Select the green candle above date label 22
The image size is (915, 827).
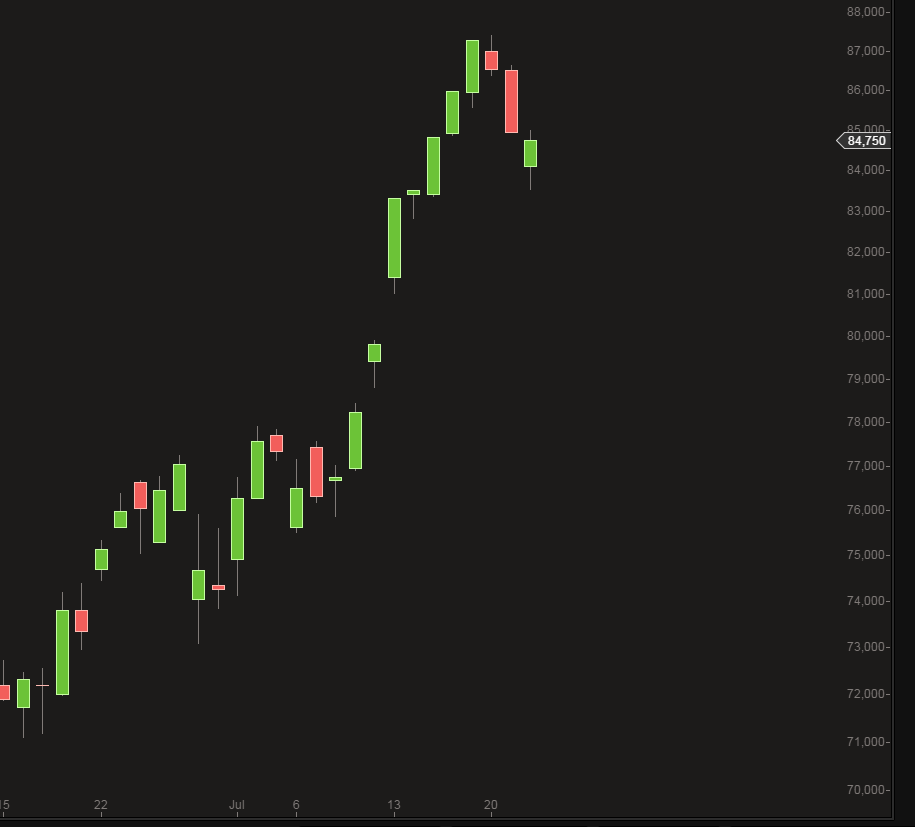pyautogui.click(x=101, y=559)
